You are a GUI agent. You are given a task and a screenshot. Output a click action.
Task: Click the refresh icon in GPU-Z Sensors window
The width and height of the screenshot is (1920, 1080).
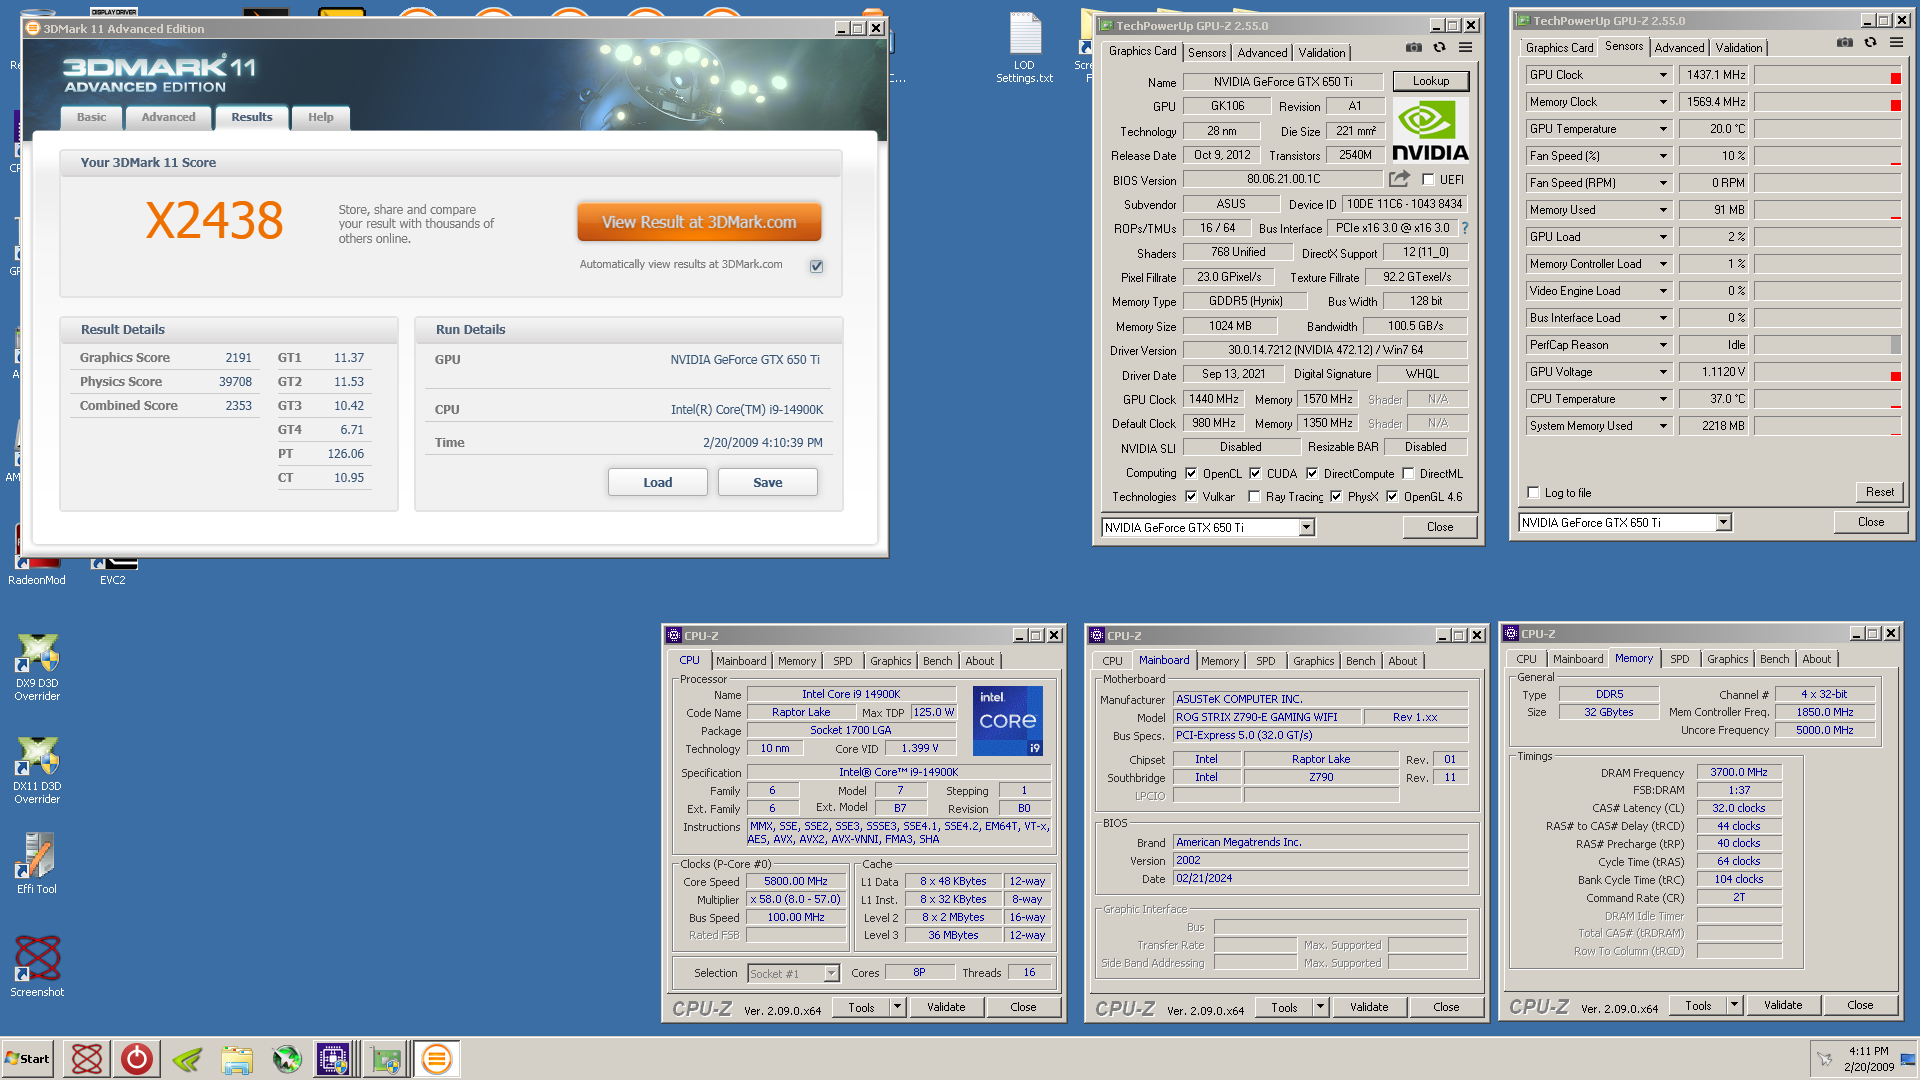[x=1870, y=42]
